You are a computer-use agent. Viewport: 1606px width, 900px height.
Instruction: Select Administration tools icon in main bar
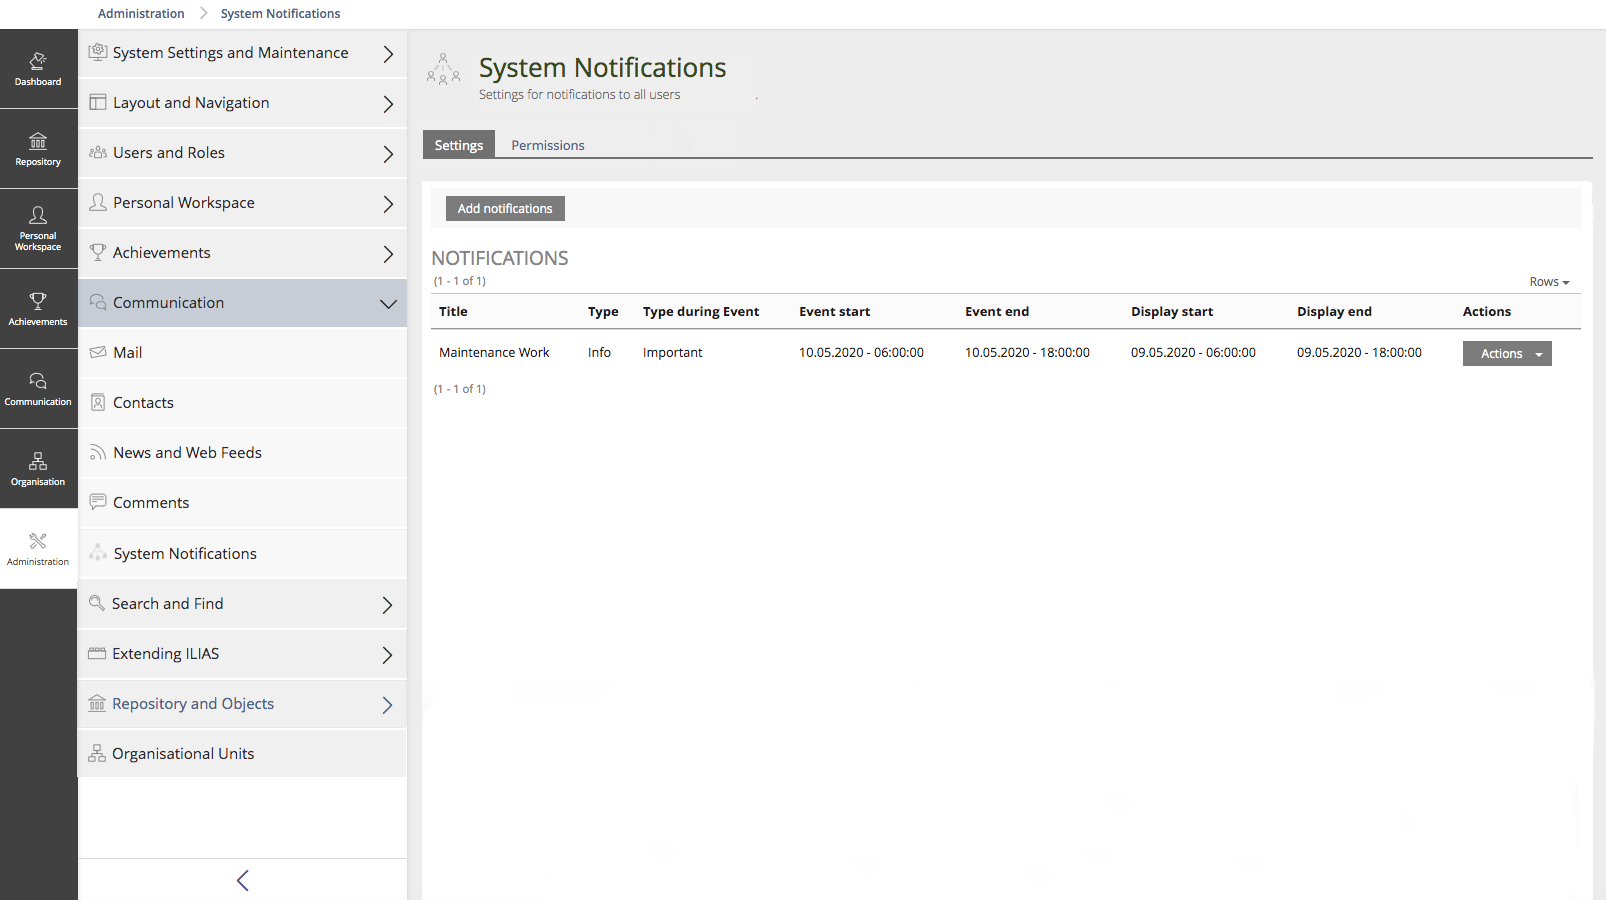point(38,549)
